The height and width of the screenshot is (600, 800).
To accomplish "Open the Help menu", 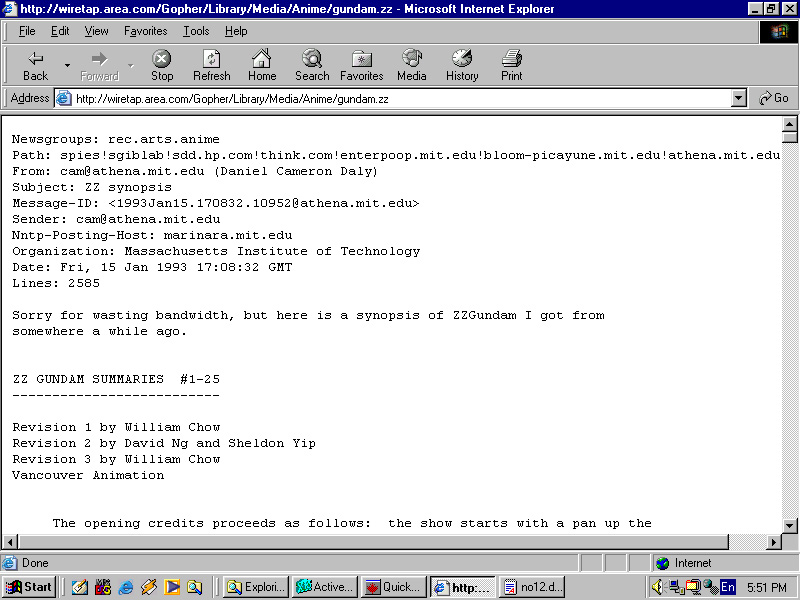I will 236,31.
